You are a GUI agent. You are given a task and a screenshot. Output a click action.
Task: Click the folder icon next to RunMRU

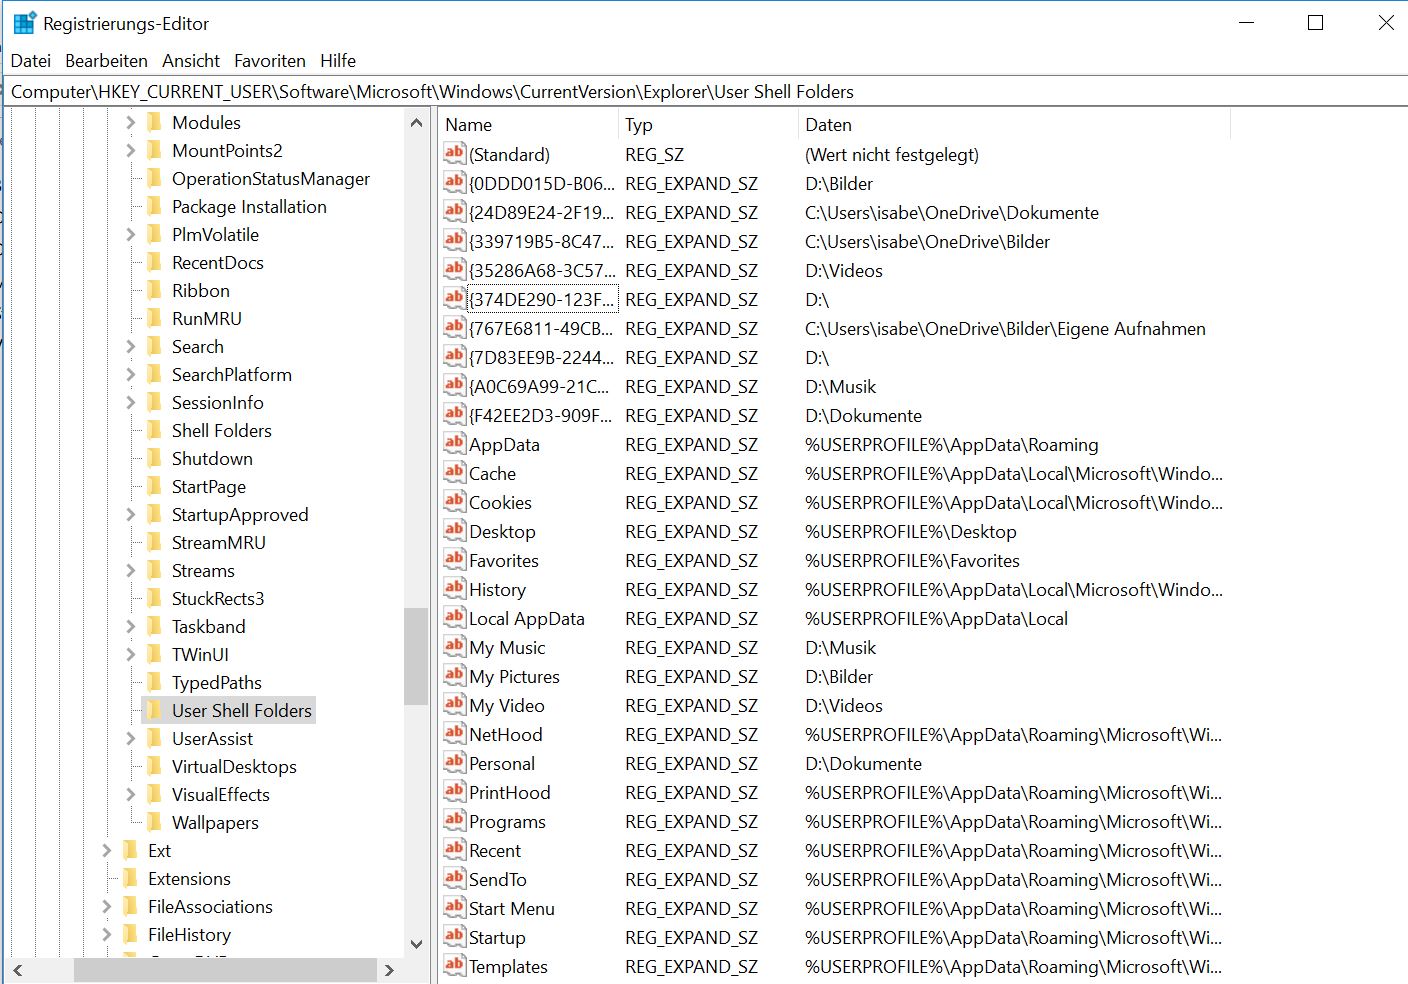point(154,318)
